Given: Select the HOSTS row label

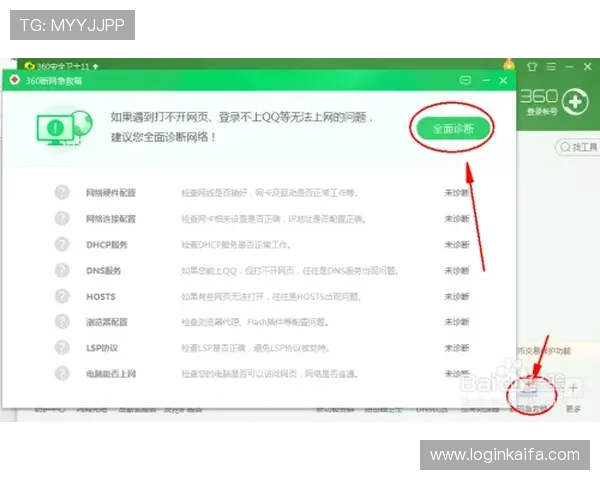Looking at the screenshot, I should click(101, 297).
